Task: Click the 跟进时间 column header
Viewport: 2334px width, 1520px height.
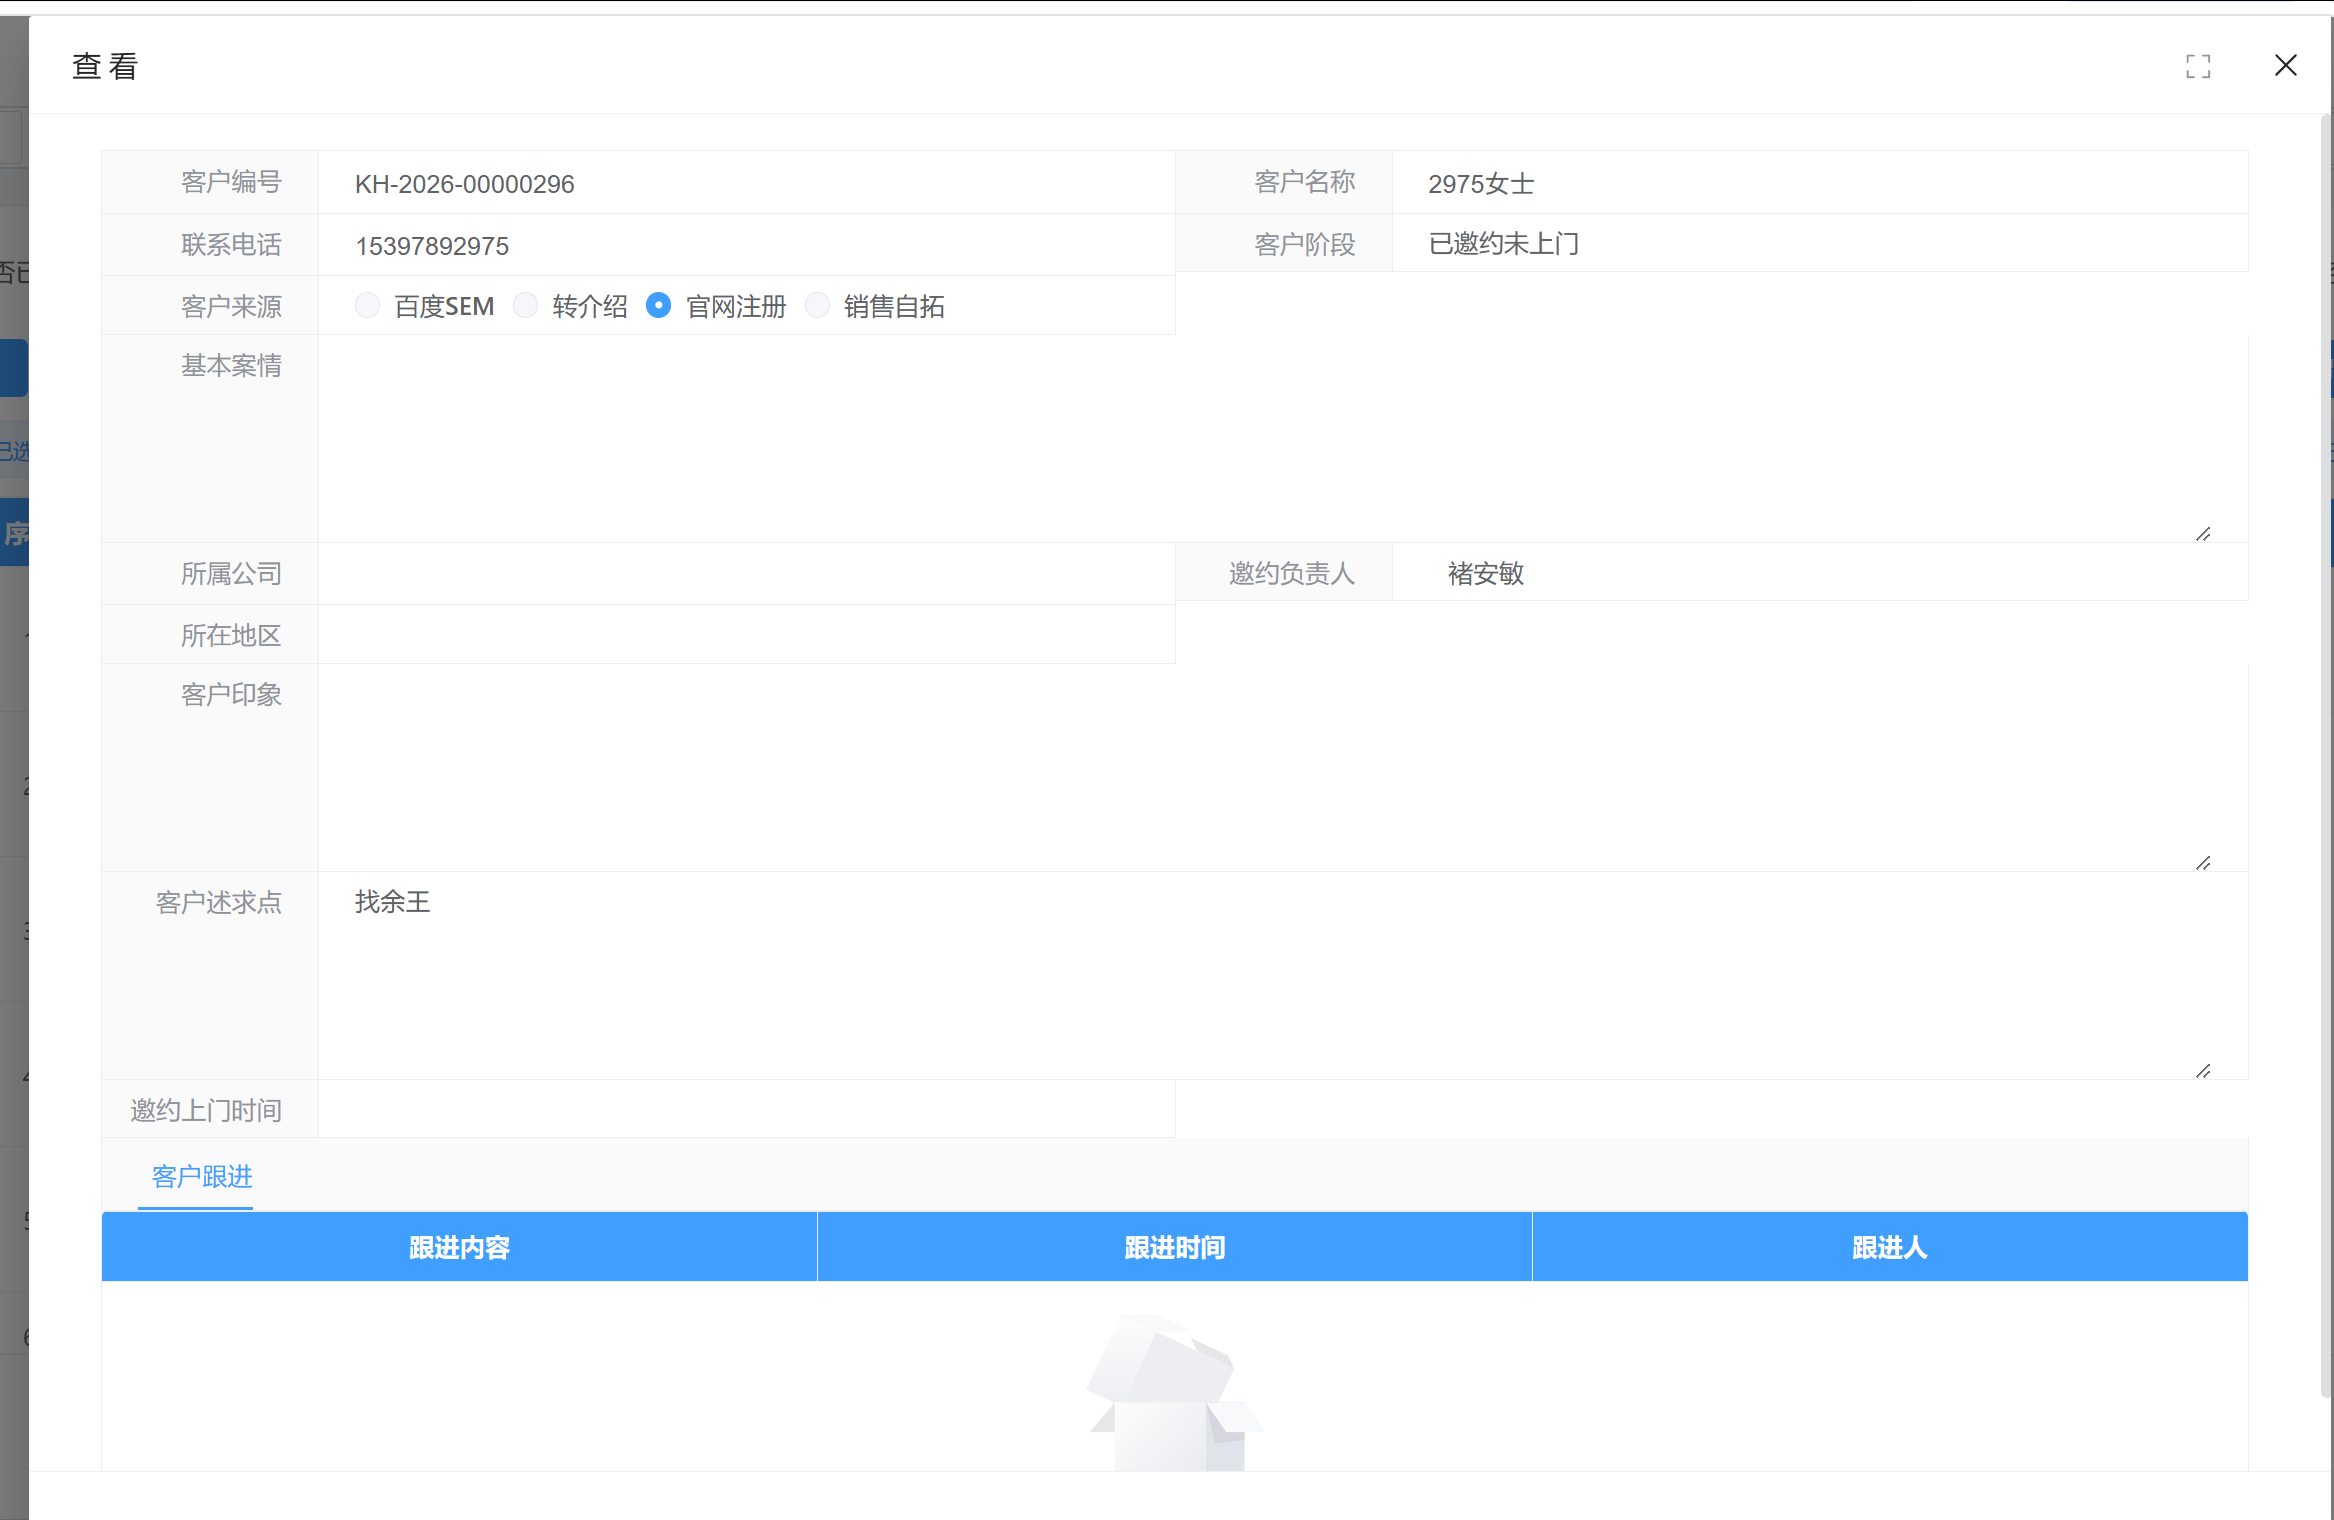Action: click(x=1174, y=1247)
